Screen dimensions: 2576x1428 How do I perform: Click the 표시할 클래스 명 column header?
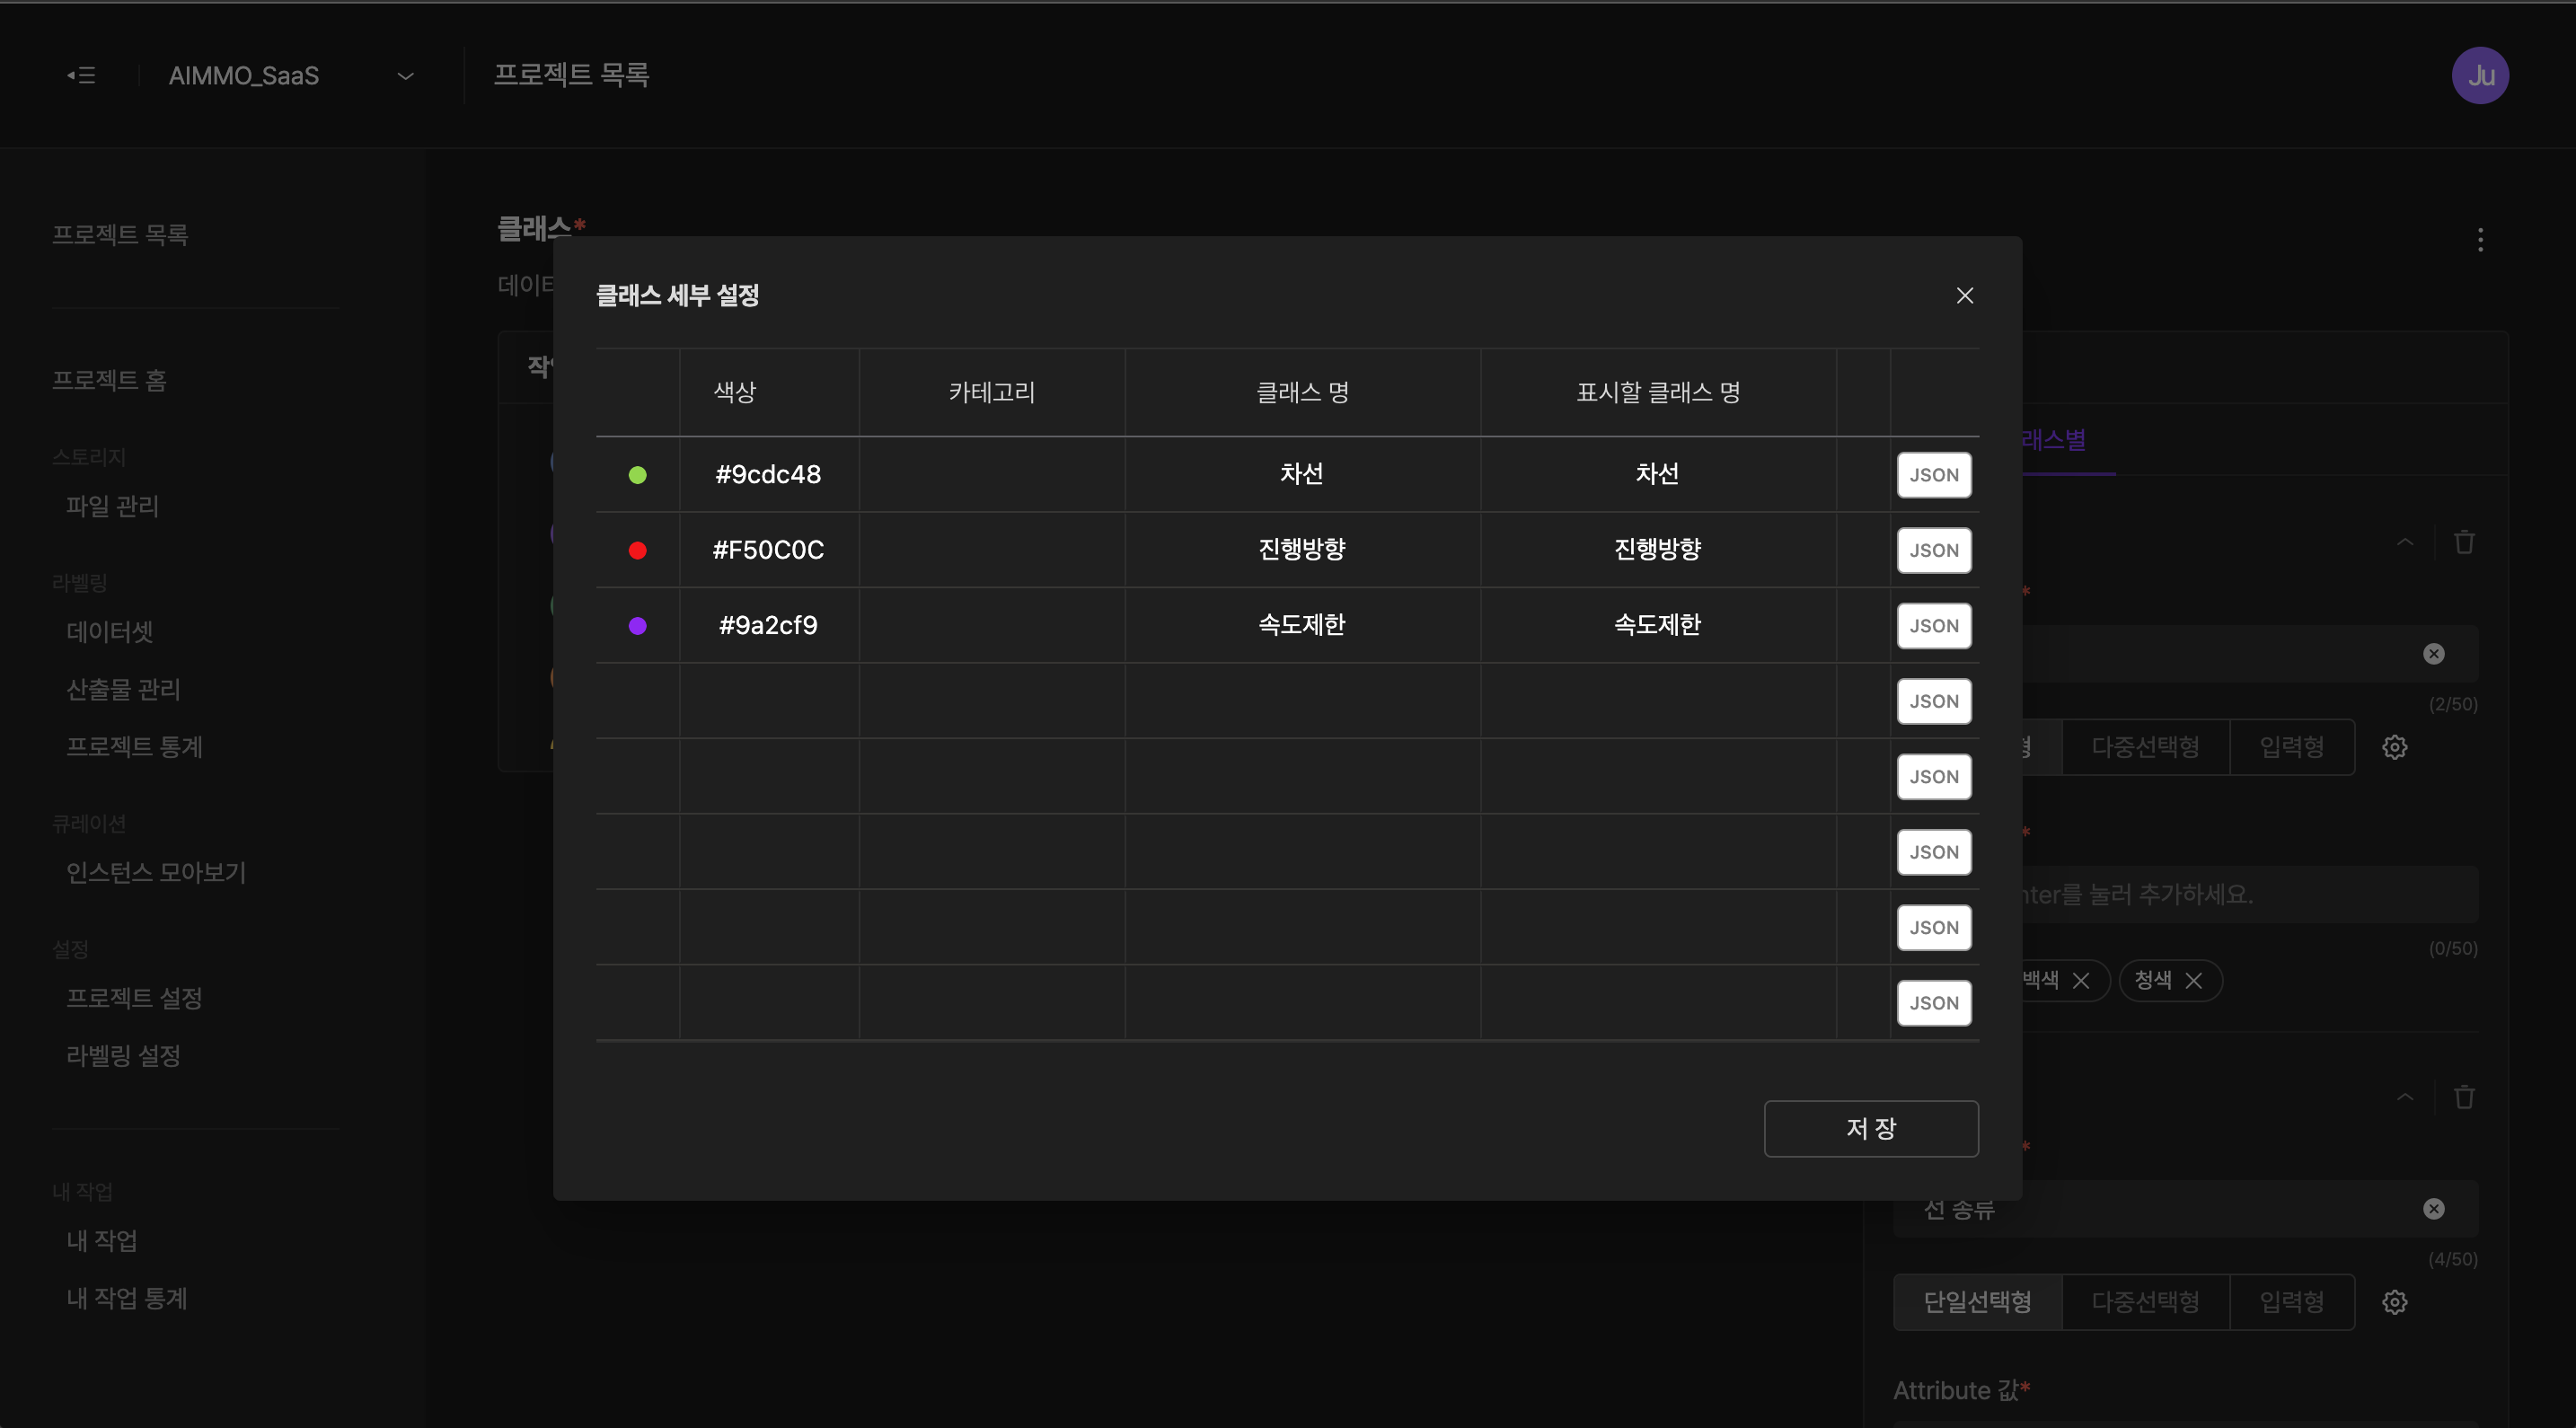1658,392
